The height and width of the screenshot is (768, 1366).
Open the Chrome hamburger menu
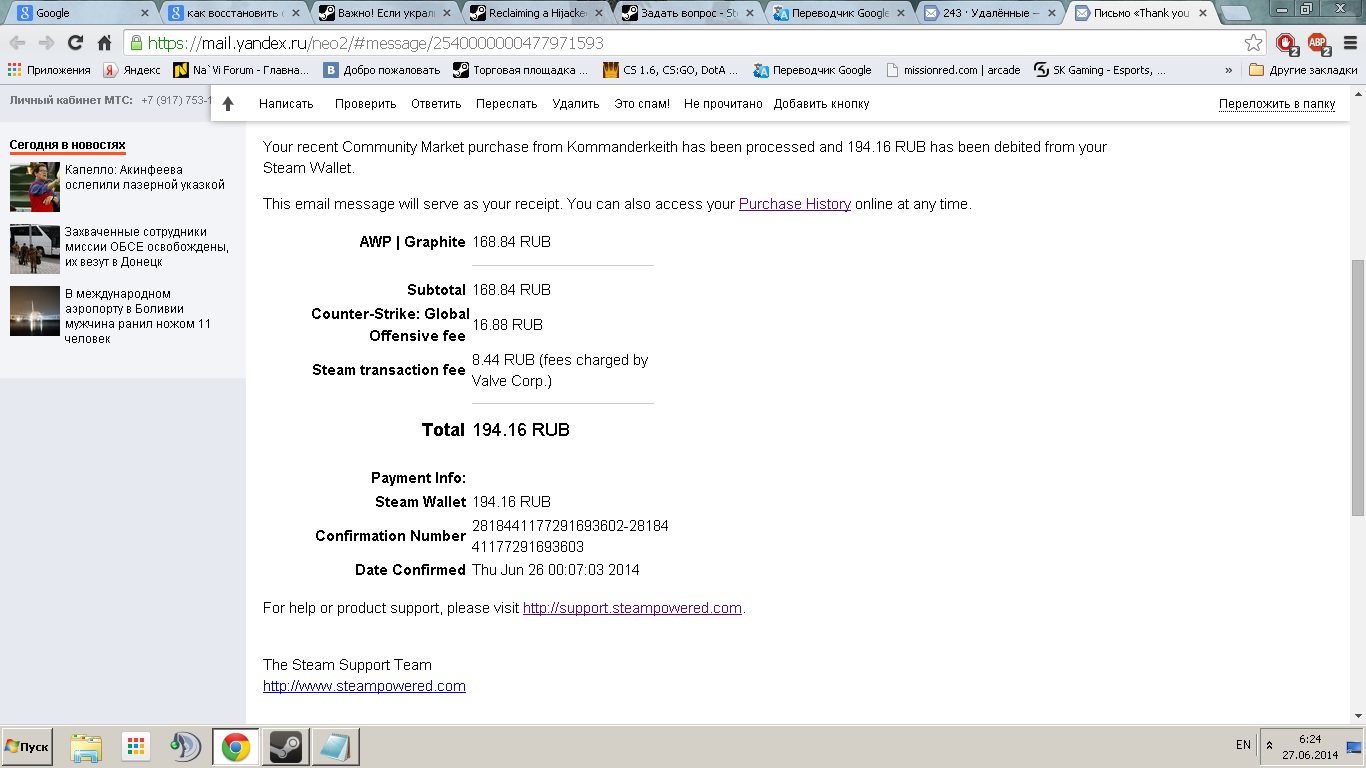[1350, 43]
